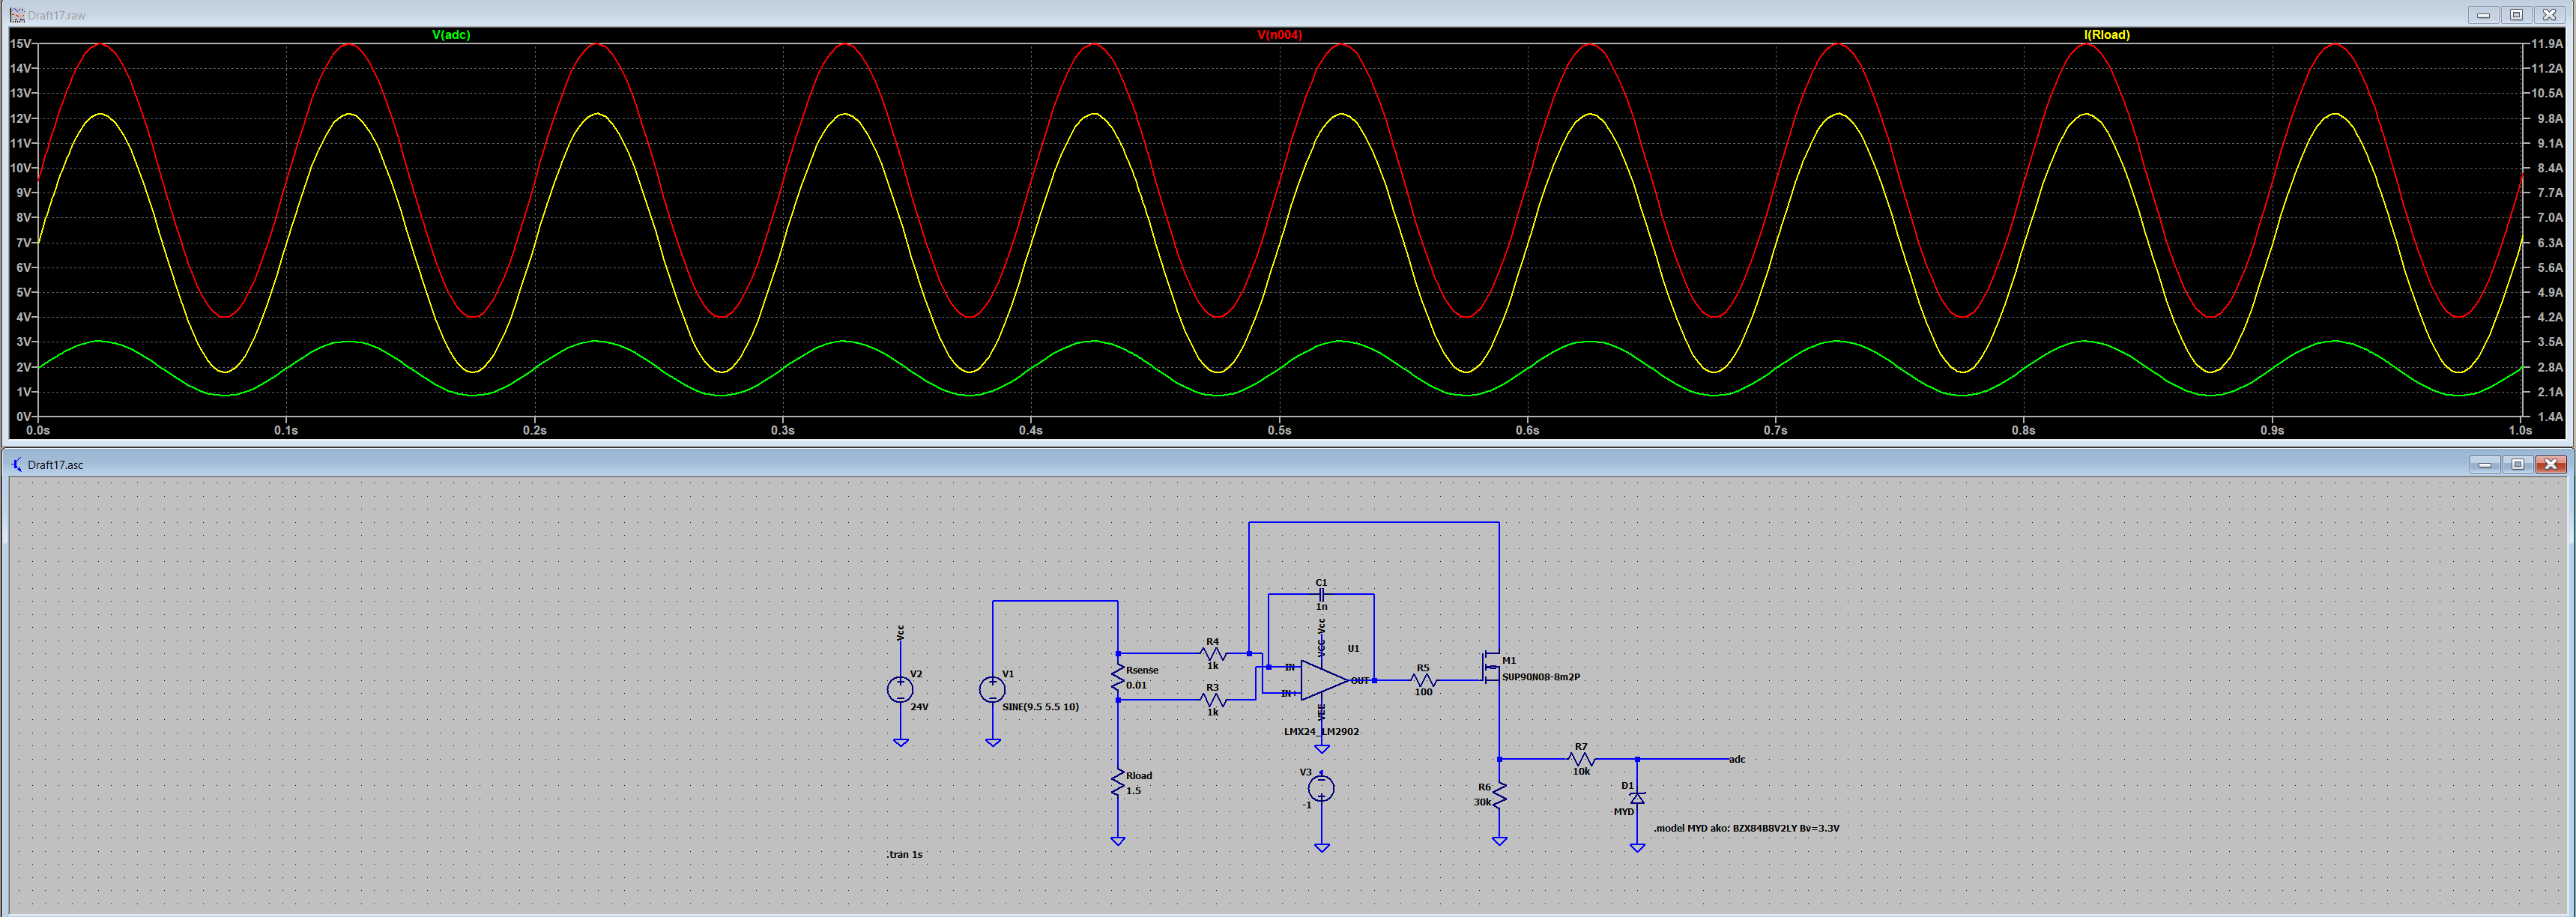Click the Draft17.asc window title icon
Screen dimensions: 2576x917
click(x=17, y=464)
